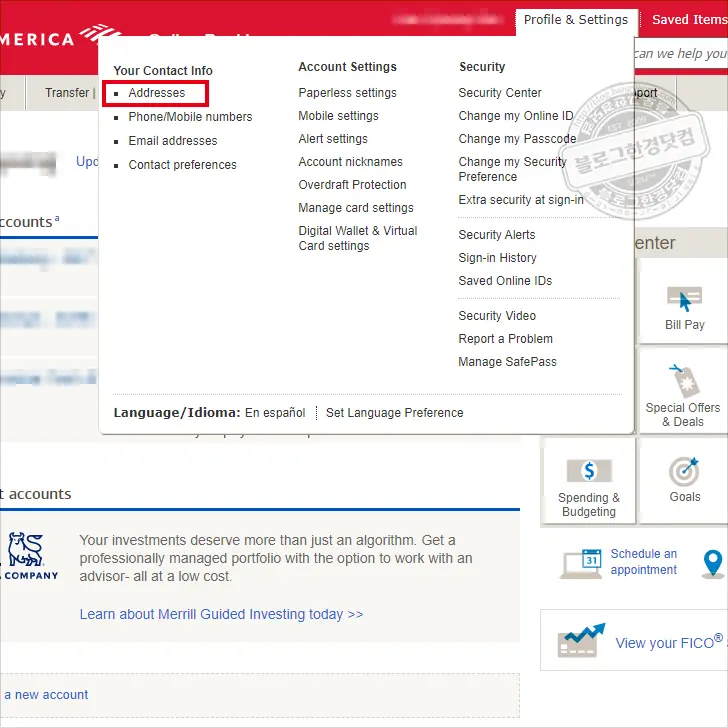Click Set Language Preference
This screenshot has width=728, height=728.
394,413
